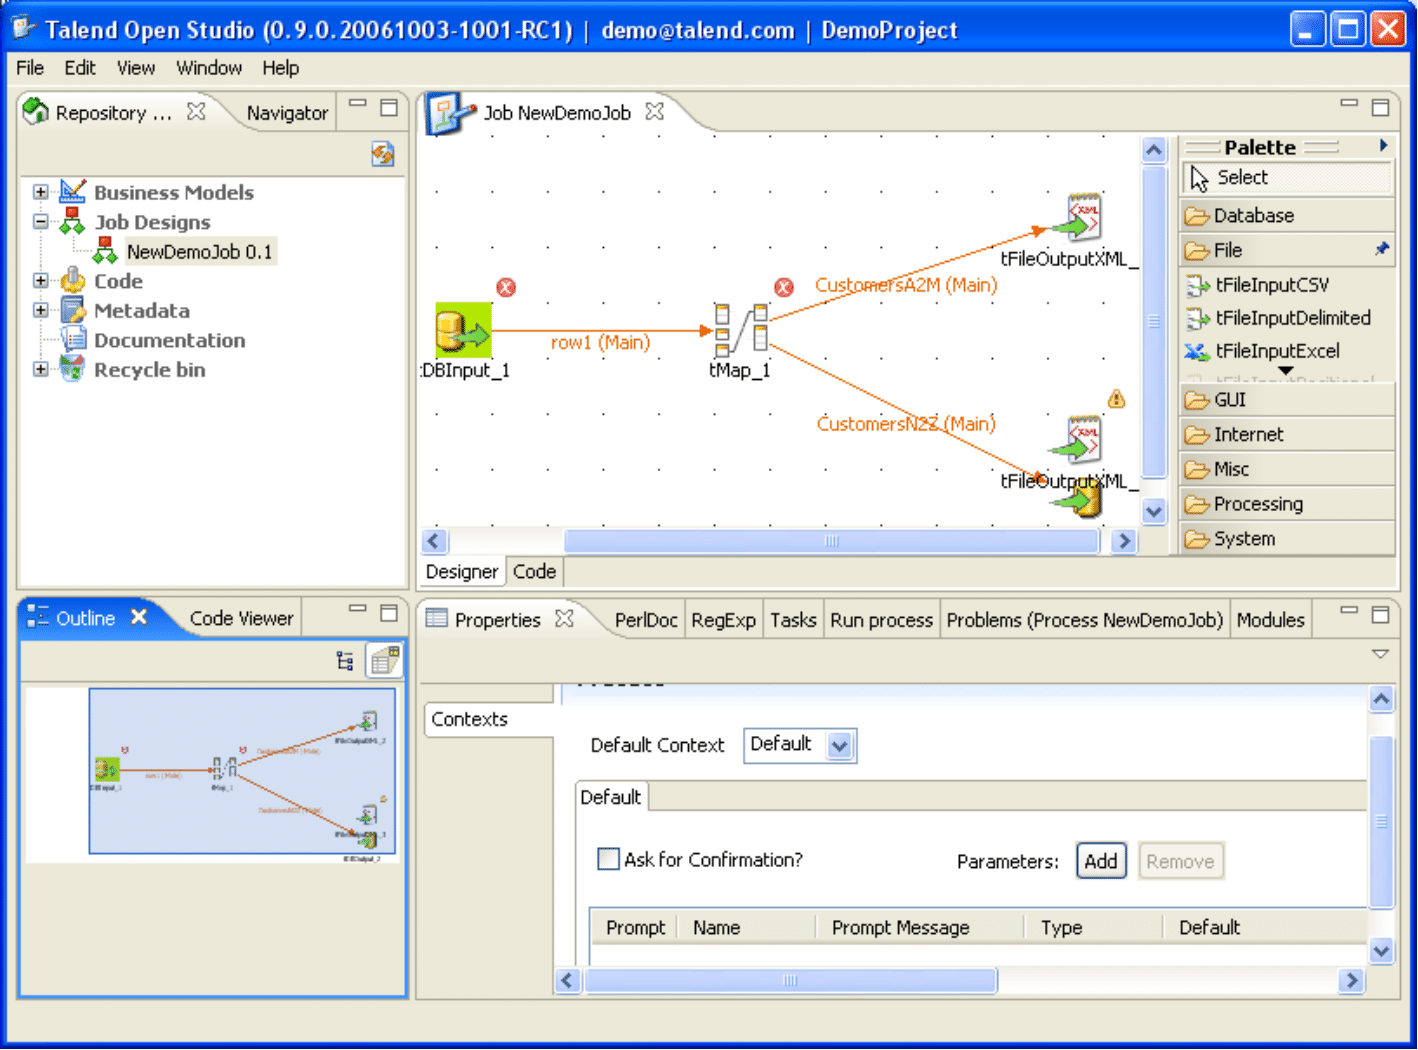Collapse the Job Designs tree node
This screenshot has width=1418, height=1050.
point(39,222)
